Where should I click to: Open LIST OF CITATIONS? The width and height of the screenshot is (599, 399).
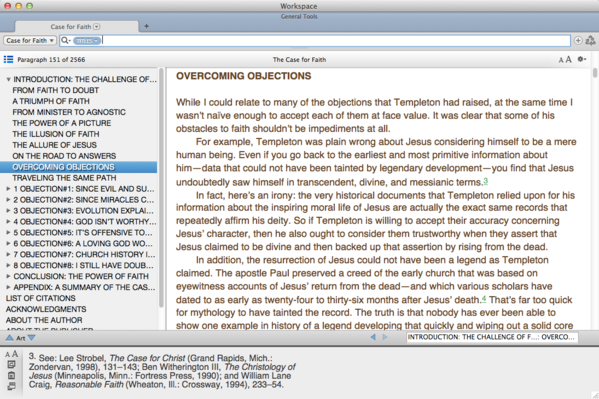(x=40, y=298)
